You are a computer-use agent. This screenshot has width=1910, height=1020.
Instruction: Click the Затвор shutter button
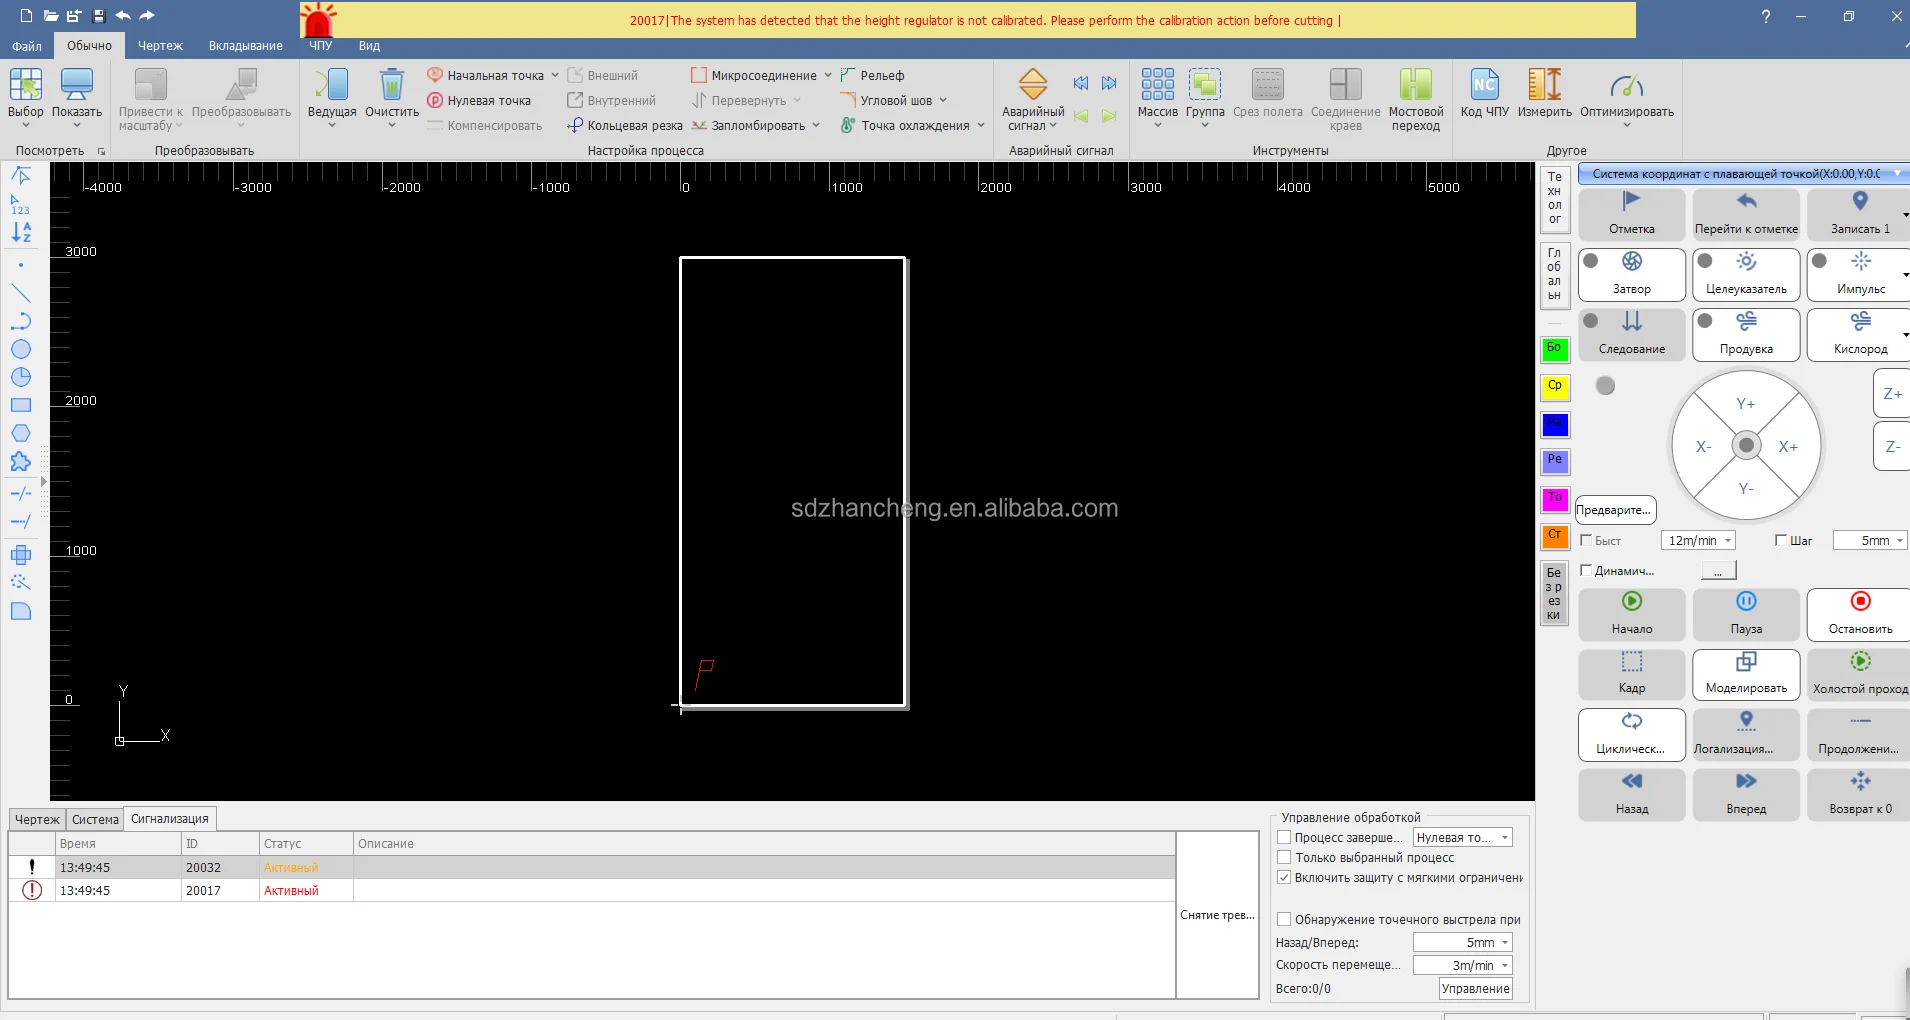pyautogui.click(x=1632, y=273)
